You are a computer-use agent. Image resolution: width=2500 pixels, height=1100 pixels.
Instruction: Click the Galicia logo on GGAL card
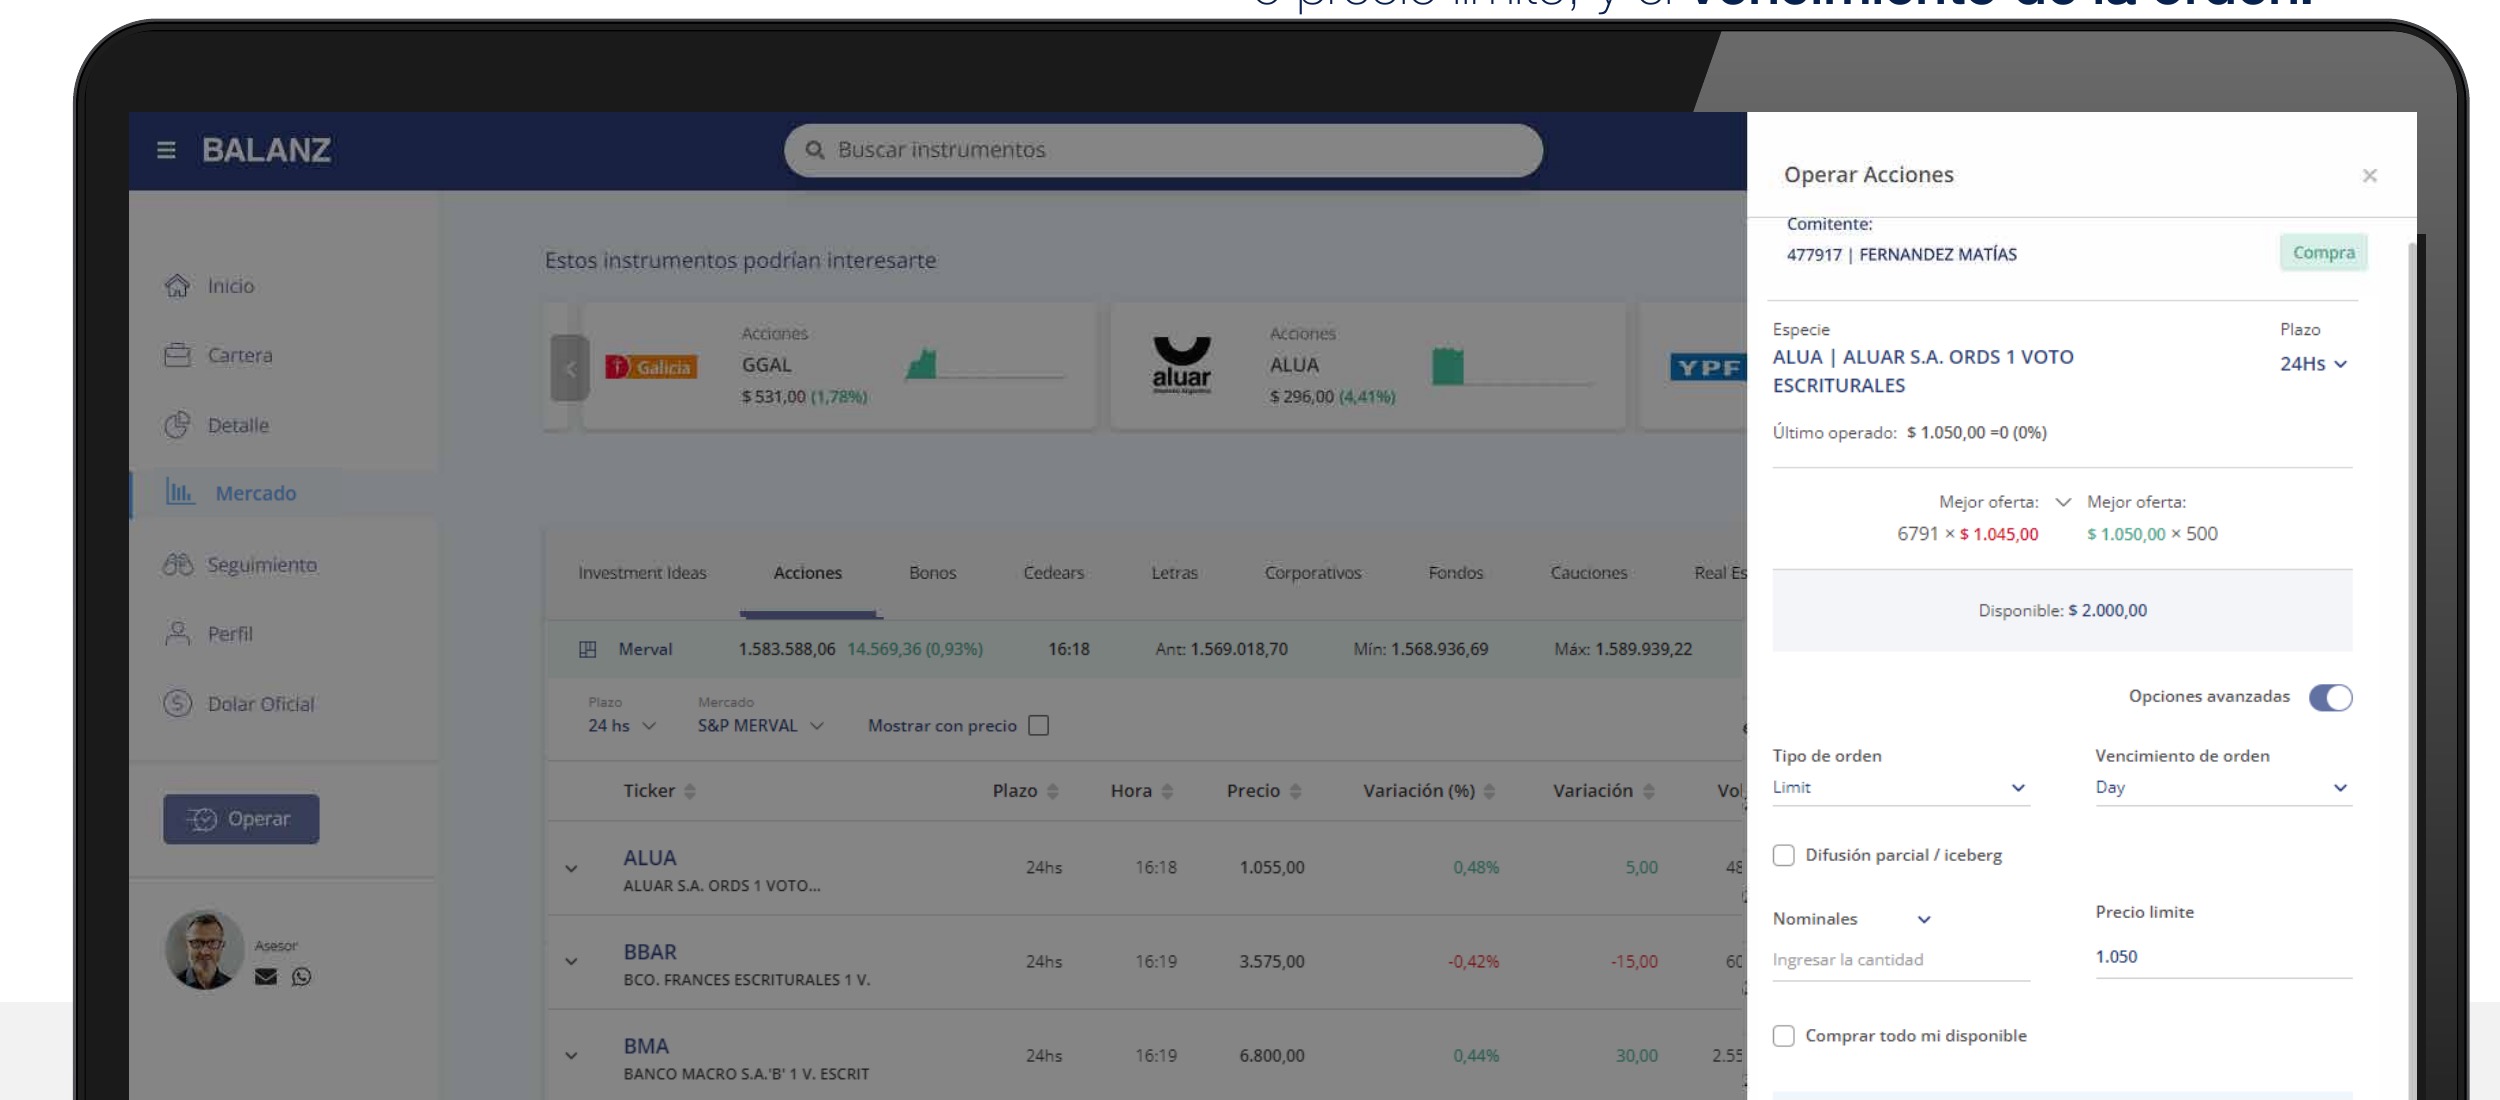[x=651, y=367]
